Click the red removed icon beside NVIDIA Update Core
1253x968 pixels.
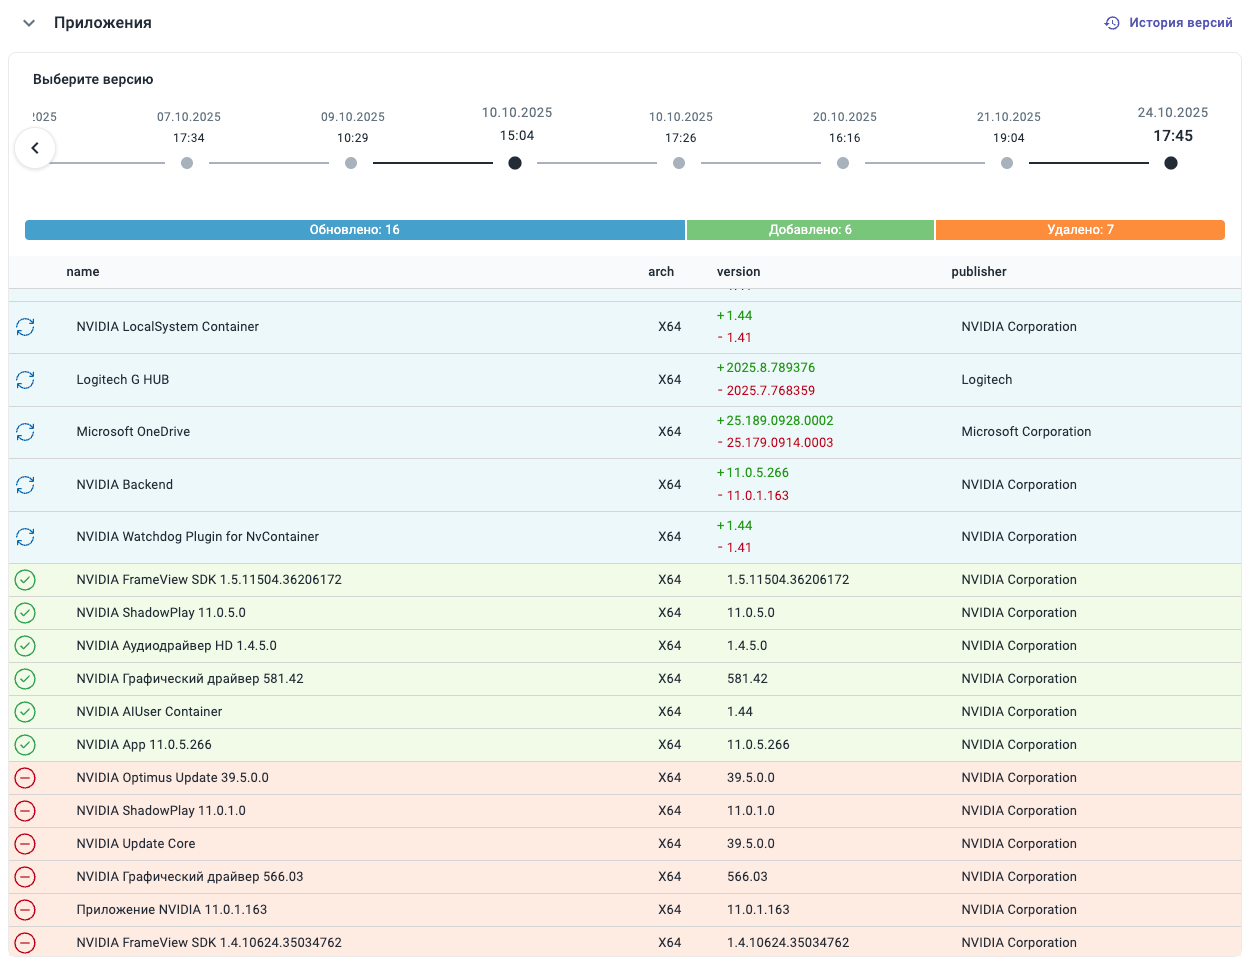click(x=25, y=844)
